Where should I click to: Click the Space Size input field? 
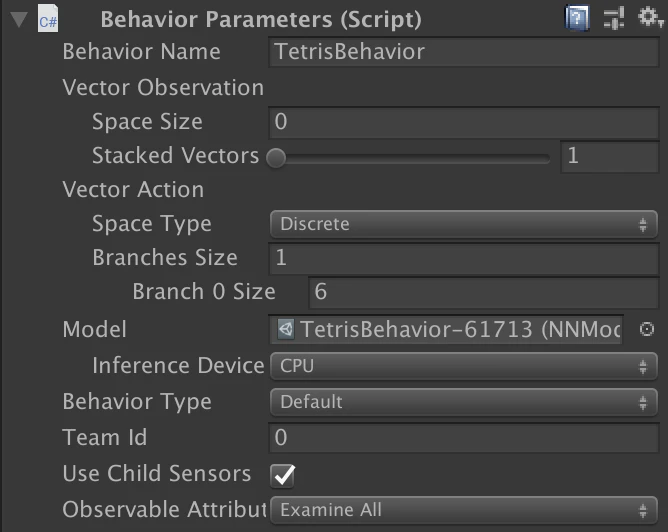(x=463, y=122)
